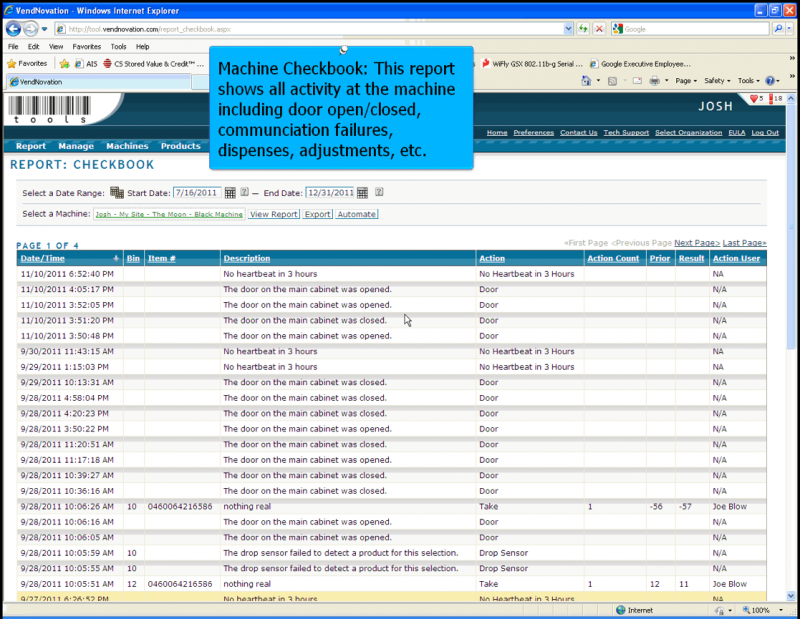The image size is (800, 619).
Task: Open the Manage navigation menu
Action: tap(76, 146)
